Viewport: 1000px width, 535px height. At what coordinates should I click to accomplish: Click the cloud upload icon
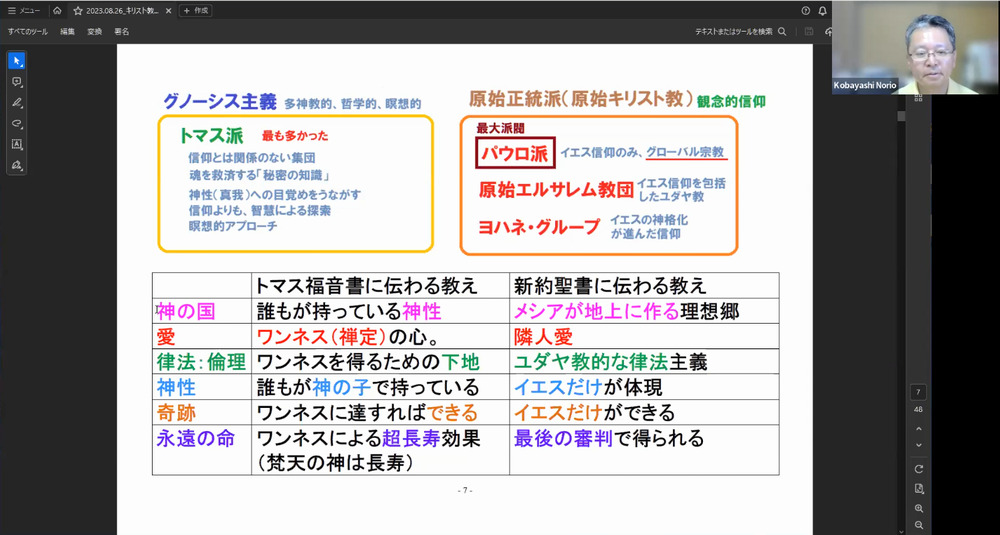[x=828, y=31]
